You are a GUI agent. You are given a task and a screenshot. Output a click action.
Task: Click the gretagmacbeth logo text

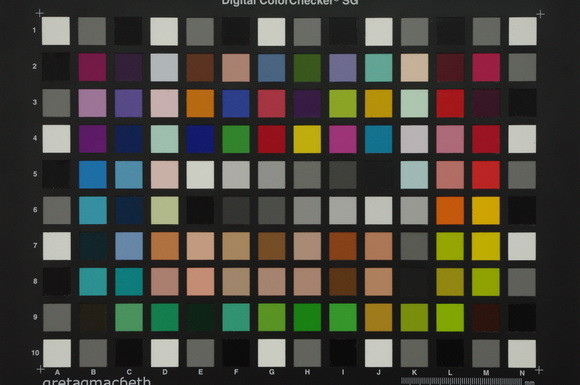pos(97,381)
